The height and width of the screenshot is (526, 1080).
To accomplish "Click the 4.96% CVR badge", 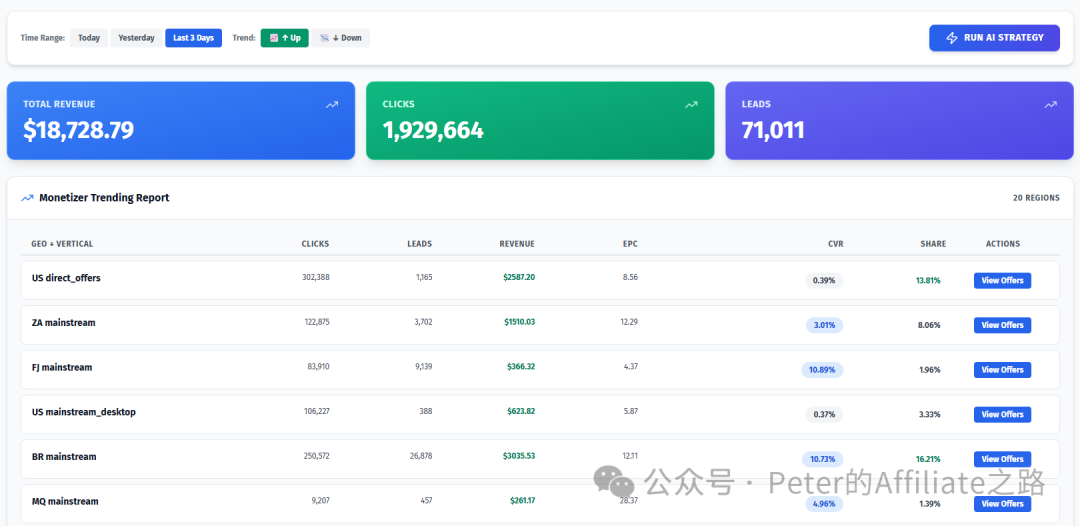I will click(824, 504).
